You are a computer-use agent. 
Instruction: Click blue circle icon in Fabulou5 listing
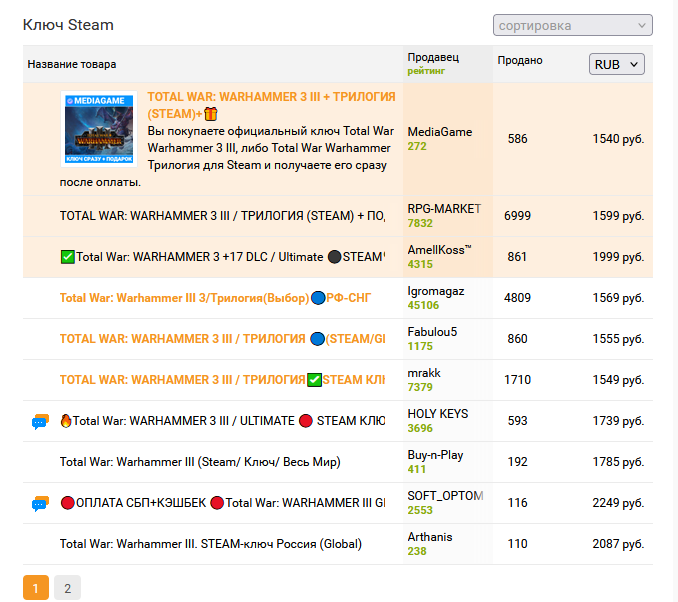[x=317, y=339]
